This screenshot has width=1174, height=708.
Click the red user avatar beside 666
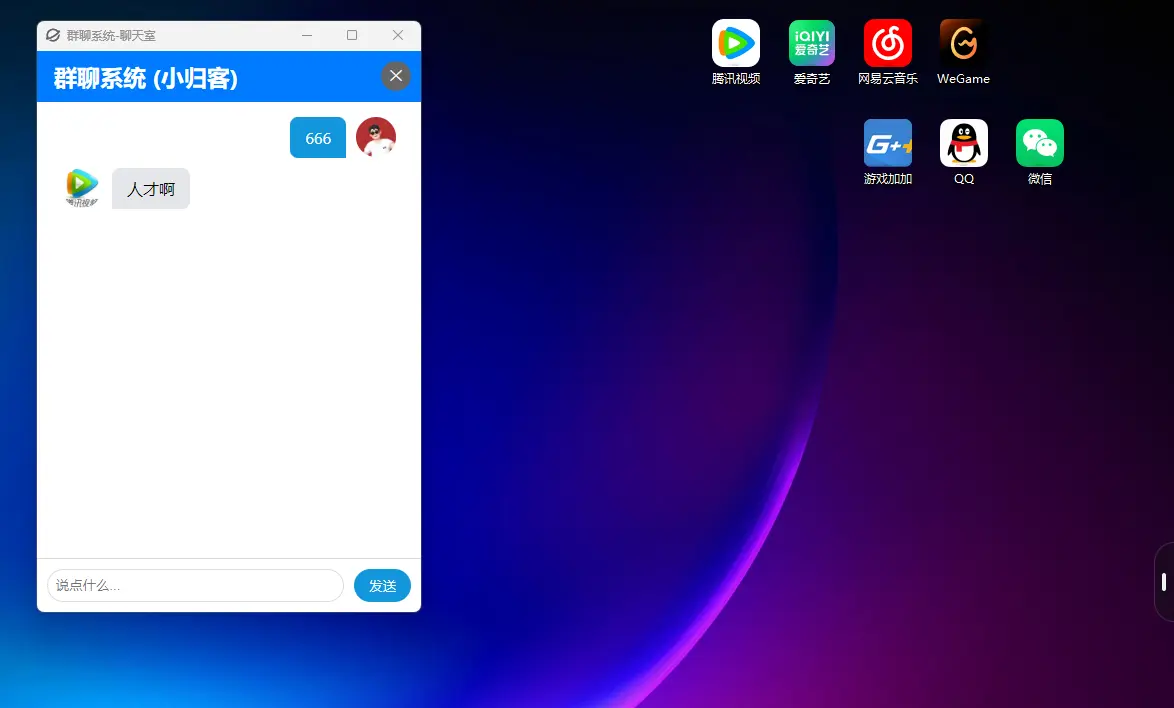(x=376, y=137)
